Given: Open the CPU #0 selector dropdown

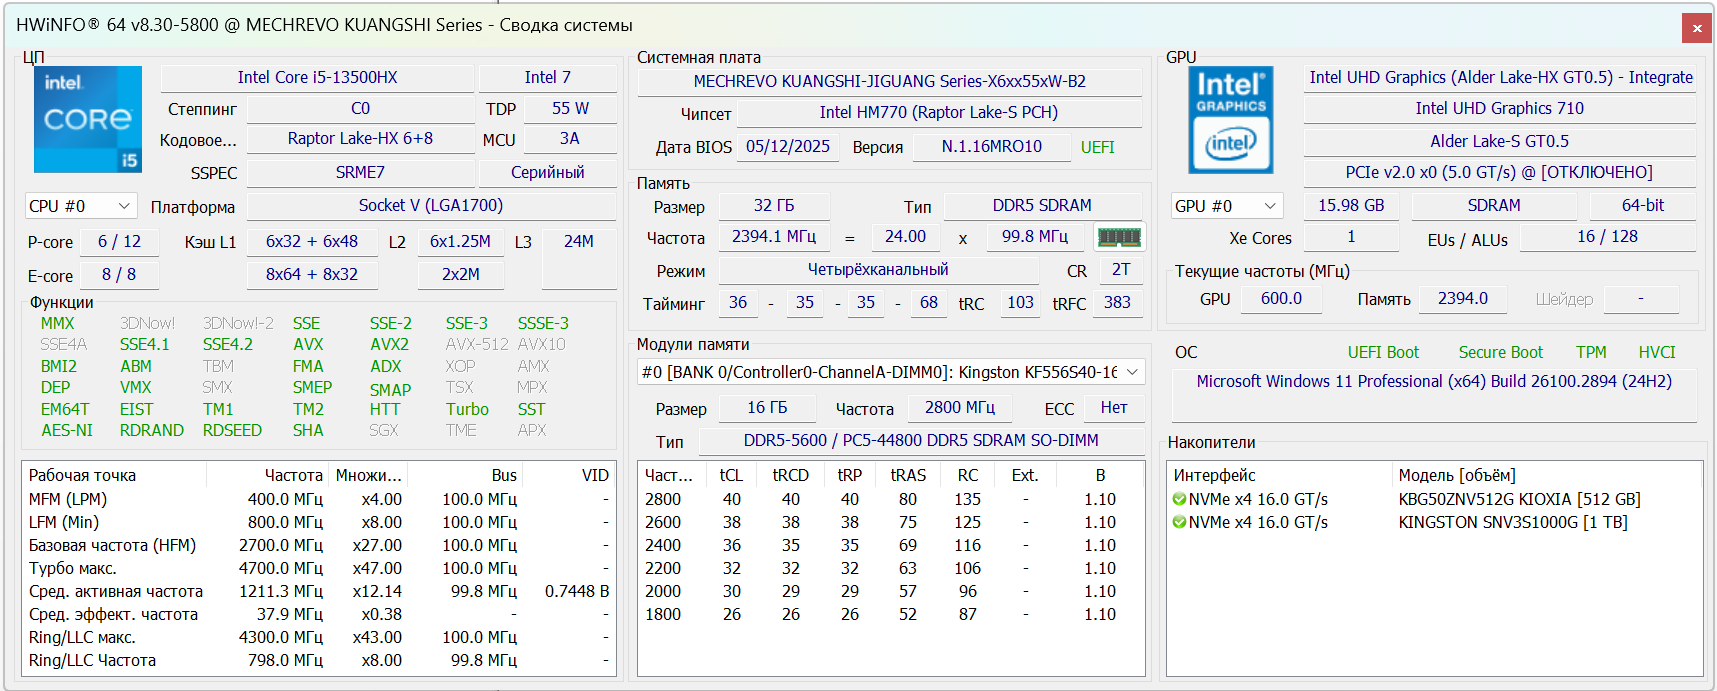Looking at the screenshot, I should click(81, 206).
